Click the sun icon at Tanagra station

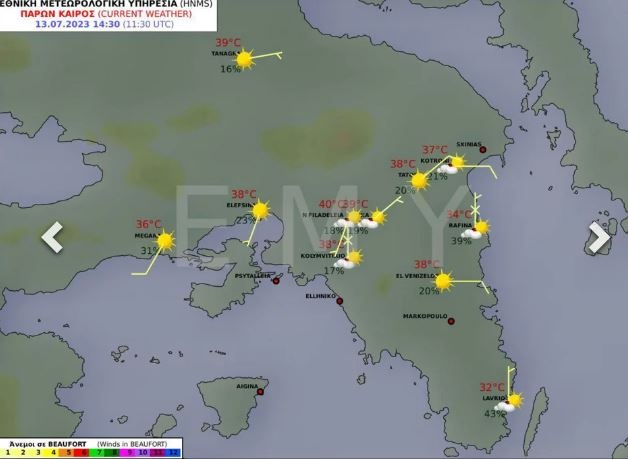tap(244, 59)
